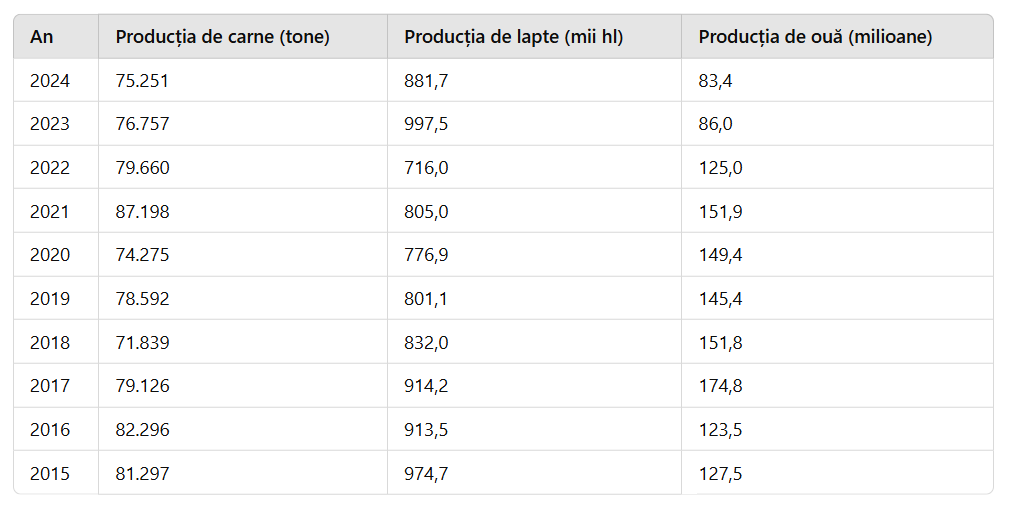Click egg production value 174,8
The width and height of the screenshot is (1010, 510).
pyautogui.click(x=720, y=386)
